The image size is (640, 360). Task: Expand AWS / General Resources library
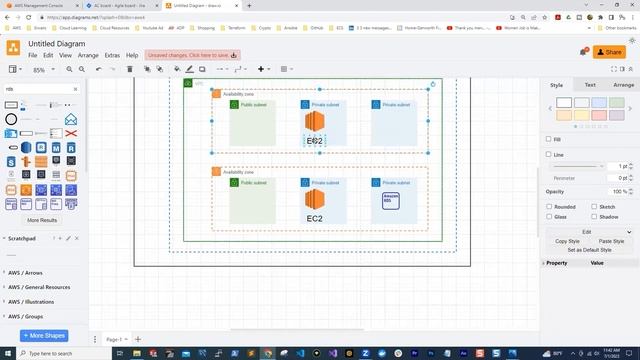coord(39,287)
